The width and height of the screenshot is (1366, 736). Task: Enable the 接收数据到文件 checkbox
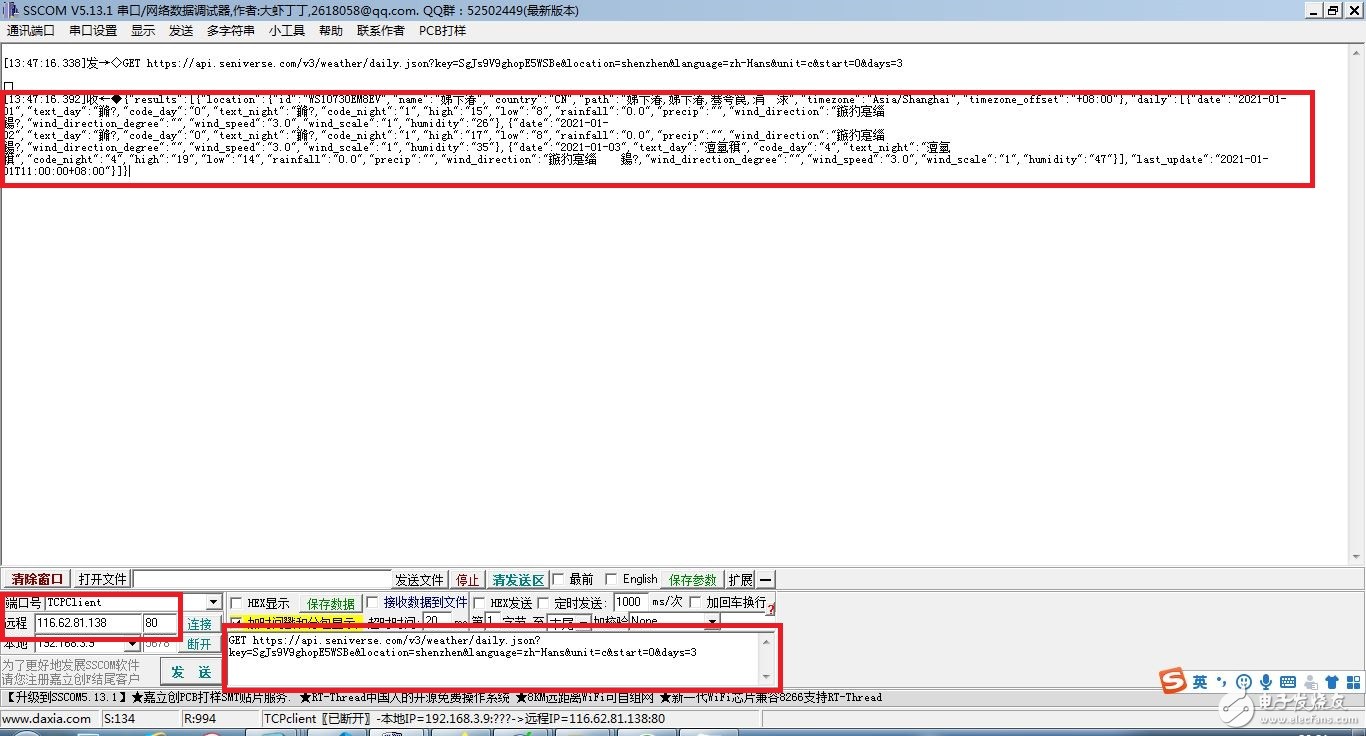pyautogui.click(x=372, y=603)
